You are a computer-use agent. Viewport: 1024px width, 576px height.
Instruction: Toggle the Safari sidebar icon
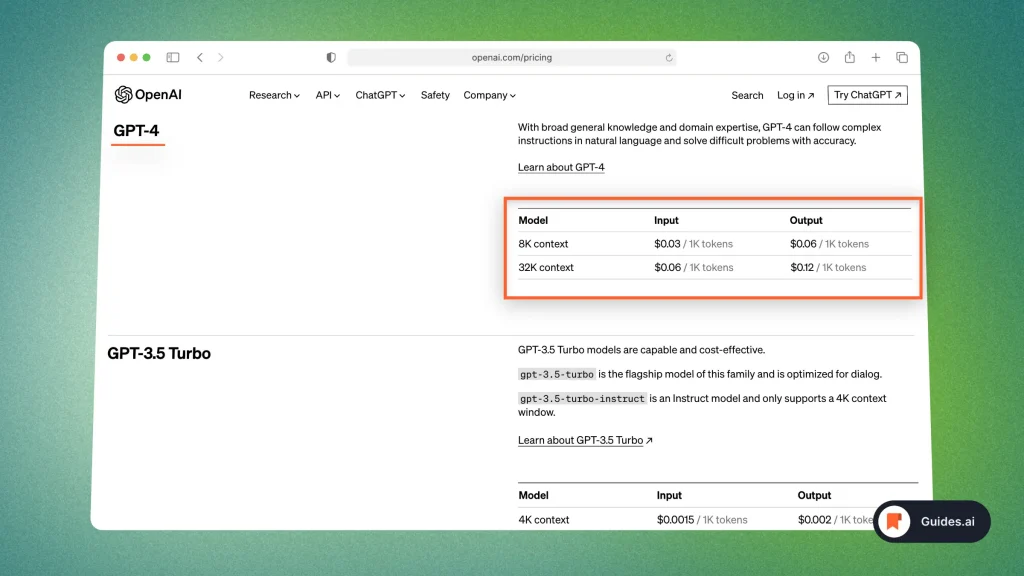click(x=172, y=57)
